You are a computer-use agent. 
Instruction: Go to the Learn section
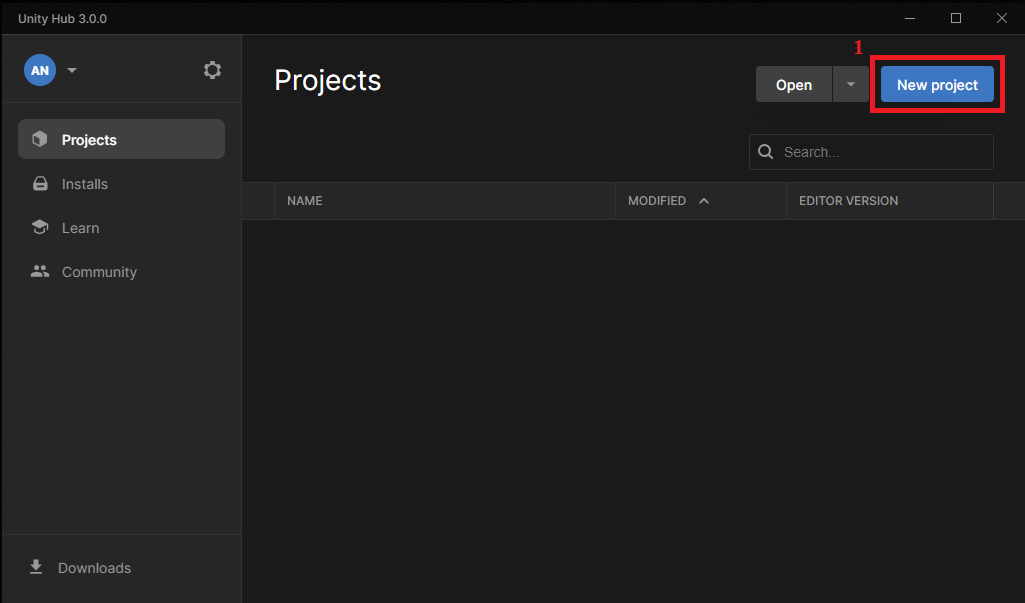click(122, 228)
